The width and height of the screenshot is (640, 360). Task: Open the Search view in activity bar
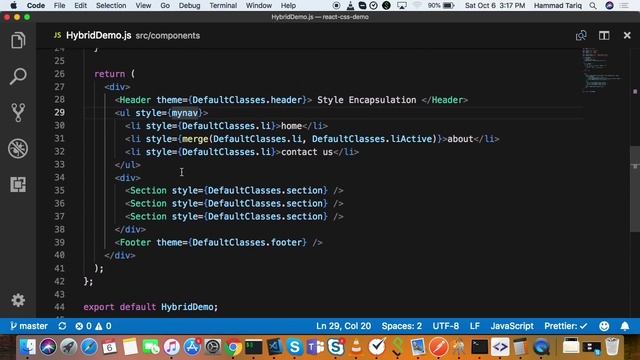coord(18,76)
